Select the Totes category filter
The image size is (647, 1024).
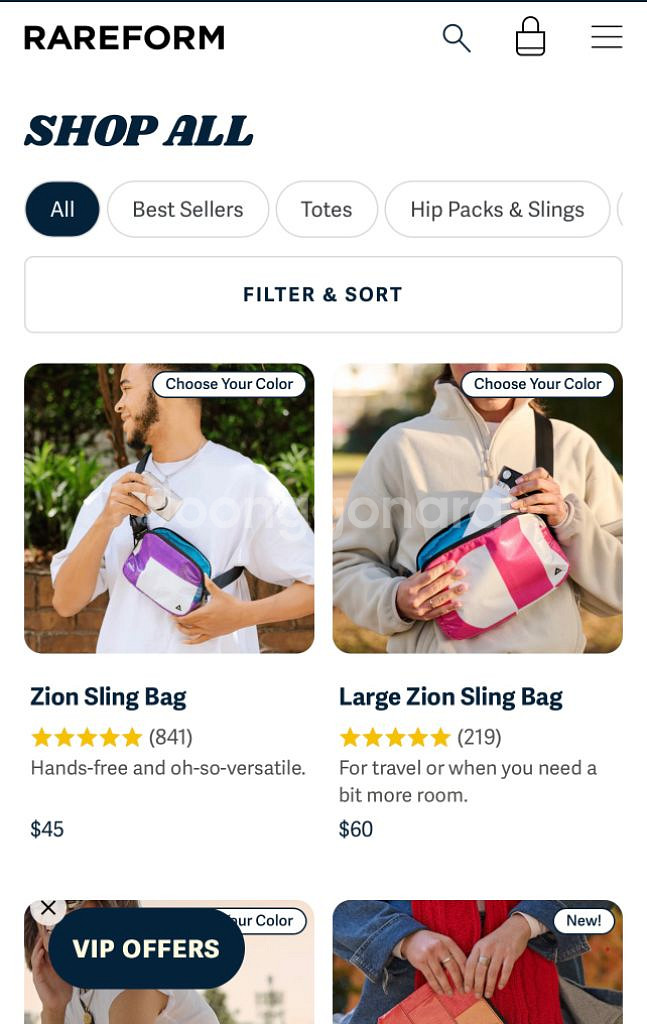tap(326, 209)
